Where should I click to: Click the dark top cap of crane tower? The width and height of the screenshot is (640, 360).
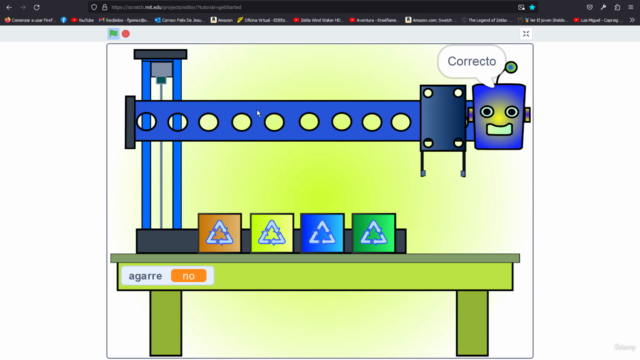160,54
